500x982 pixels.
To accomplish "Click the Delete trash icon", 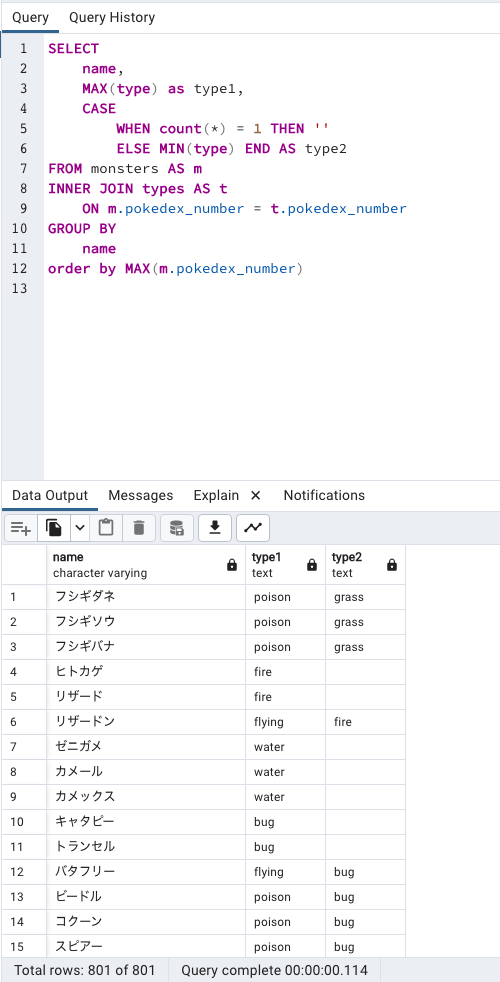I will (139, 528).
